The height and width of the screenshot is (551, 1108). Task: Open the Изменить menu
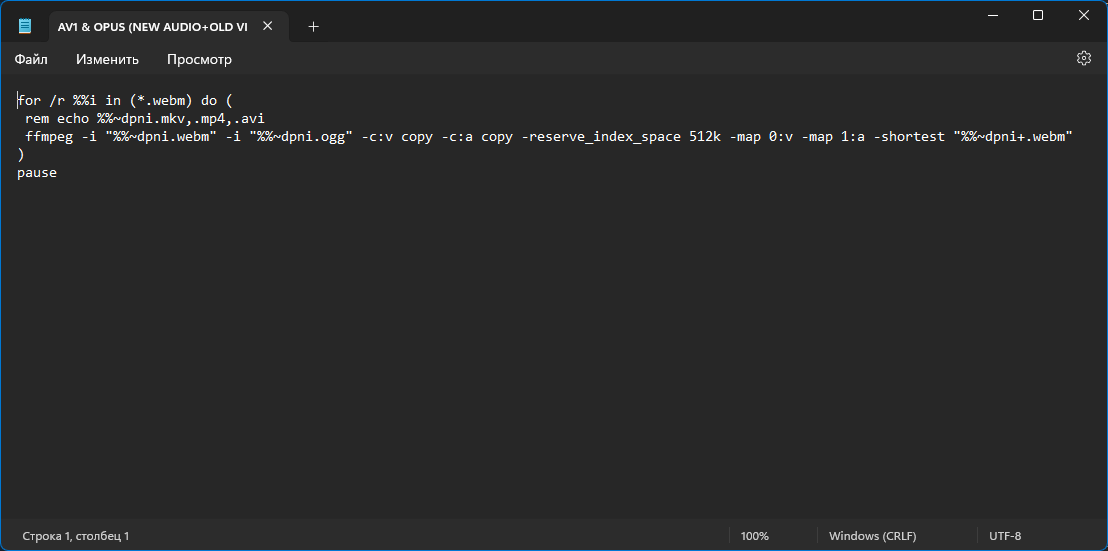pos(107,59)
